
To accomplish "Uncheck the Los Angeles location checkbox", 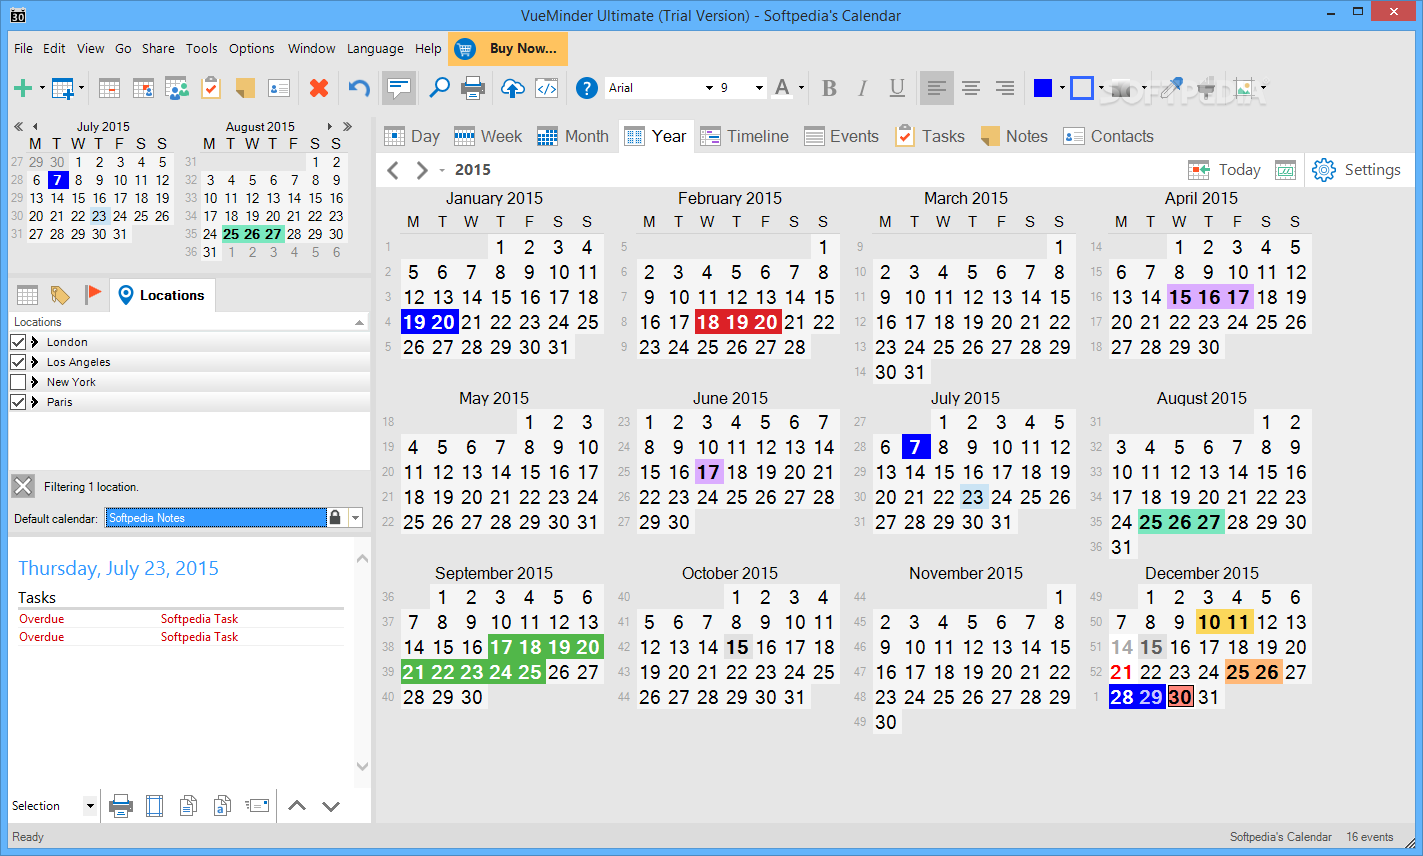I will [x=18, y=362].
